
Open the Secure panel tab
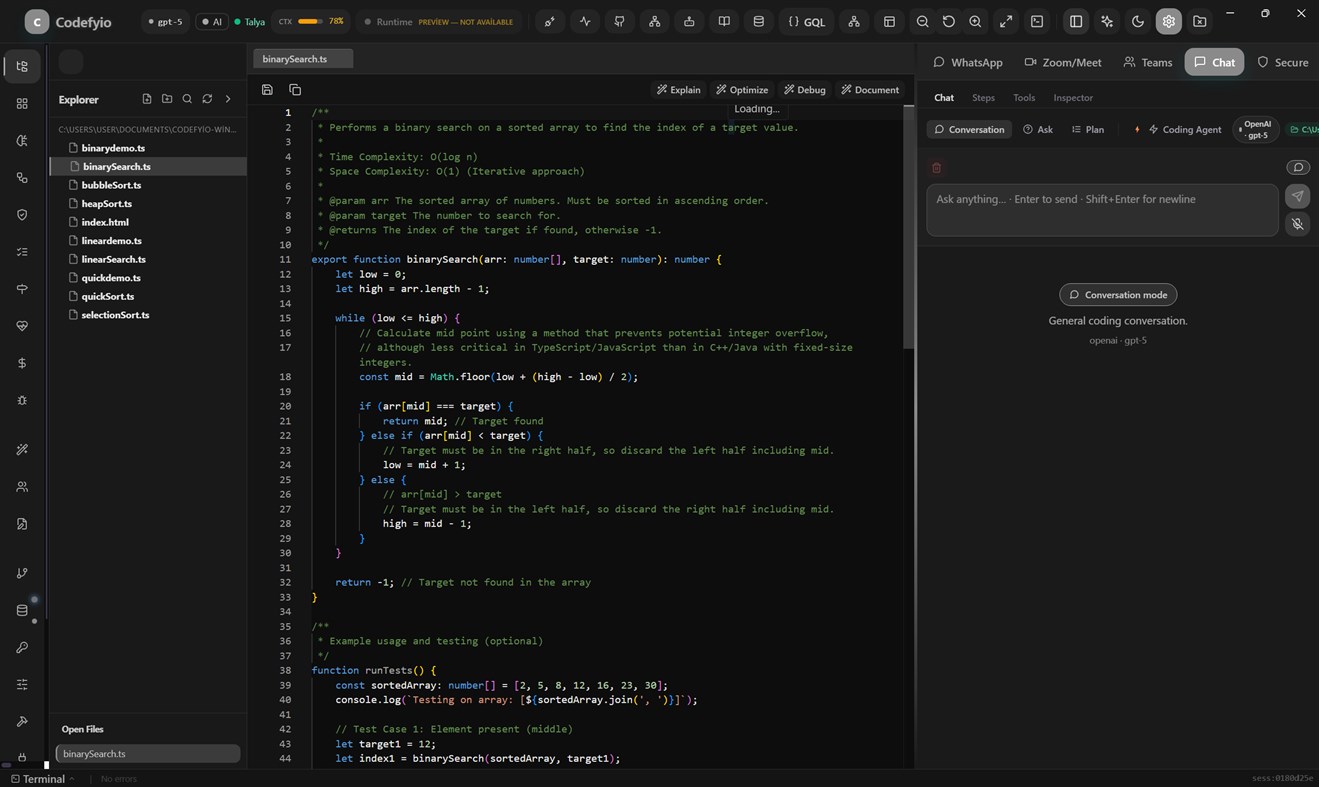coord(1282,62)
